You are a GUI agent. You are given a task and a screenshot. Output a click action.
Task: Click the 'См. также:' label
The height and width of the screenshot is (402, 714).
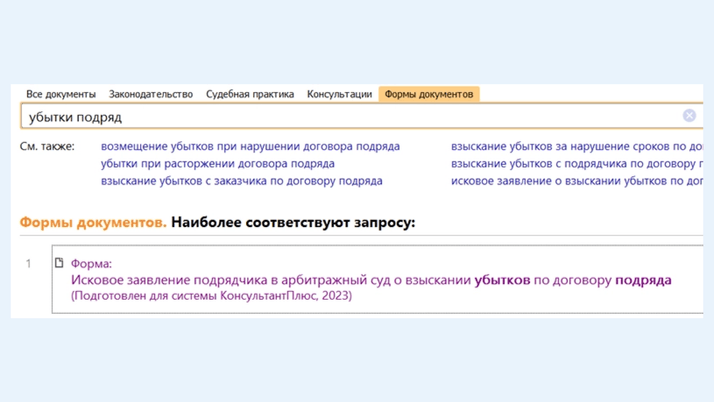47,146
